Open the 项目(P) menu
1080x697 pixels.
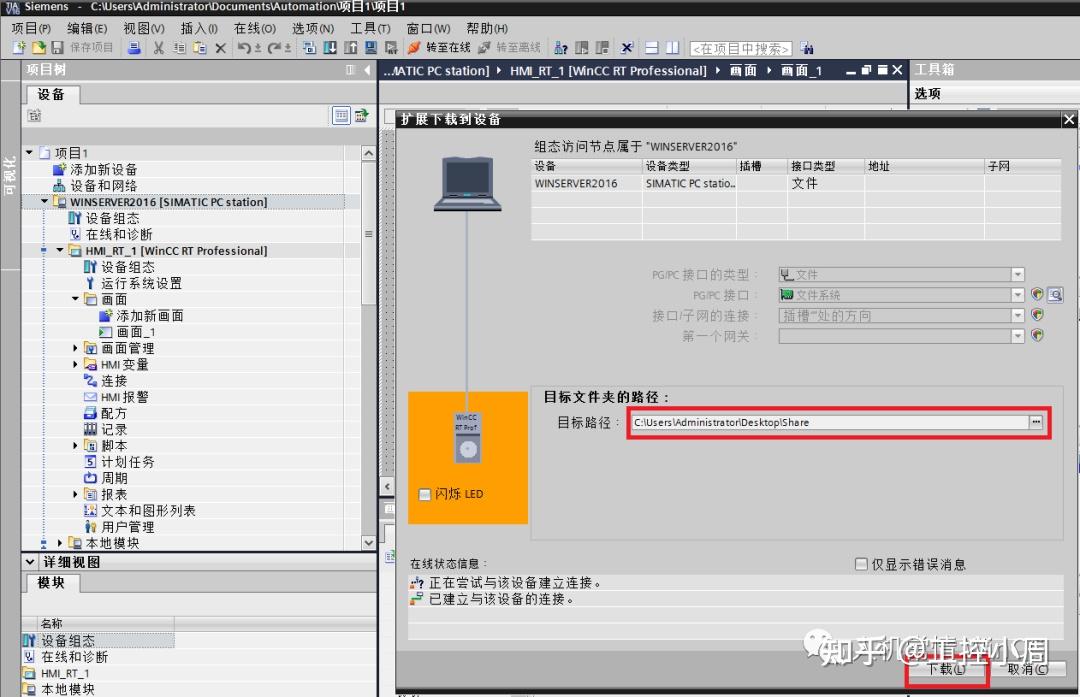pos(31,28)
